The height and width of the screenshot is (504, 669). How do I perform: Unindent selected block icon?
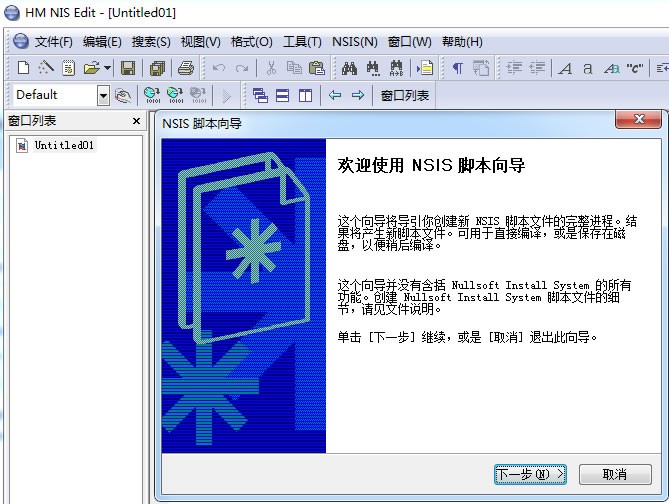(537, 68)
